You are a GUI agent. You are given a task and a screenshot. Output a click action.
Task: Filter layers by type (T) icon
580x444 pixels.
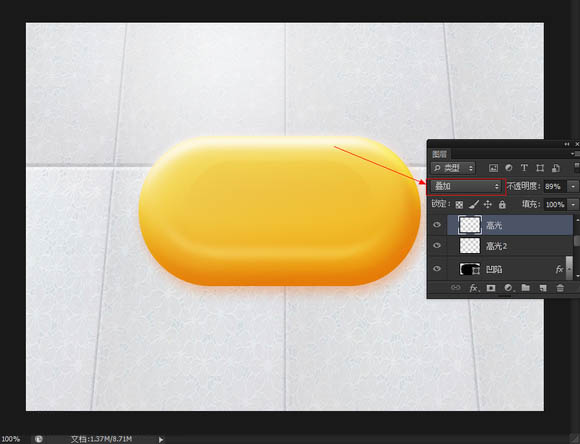point(524,168)
